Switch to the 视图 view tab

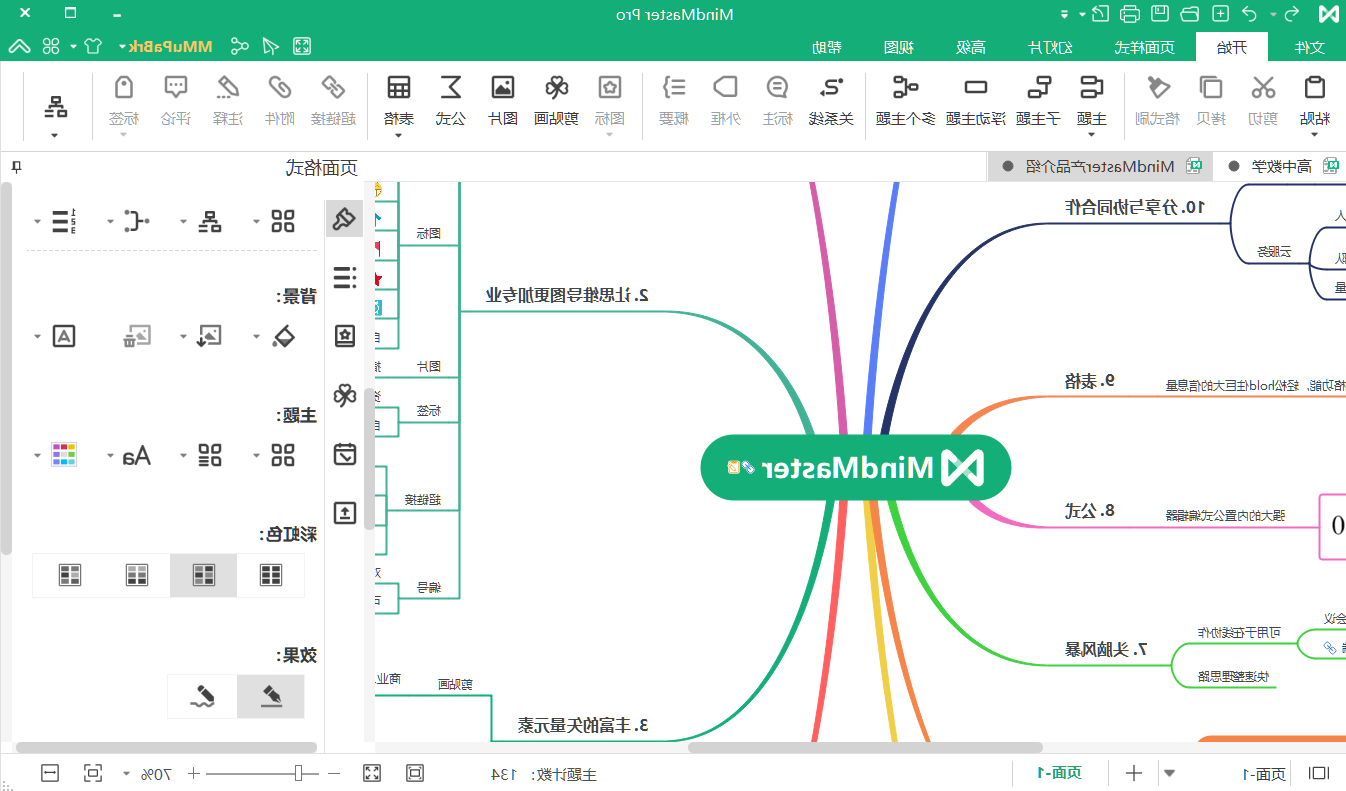pyautogui.click(x=899, y=47)
